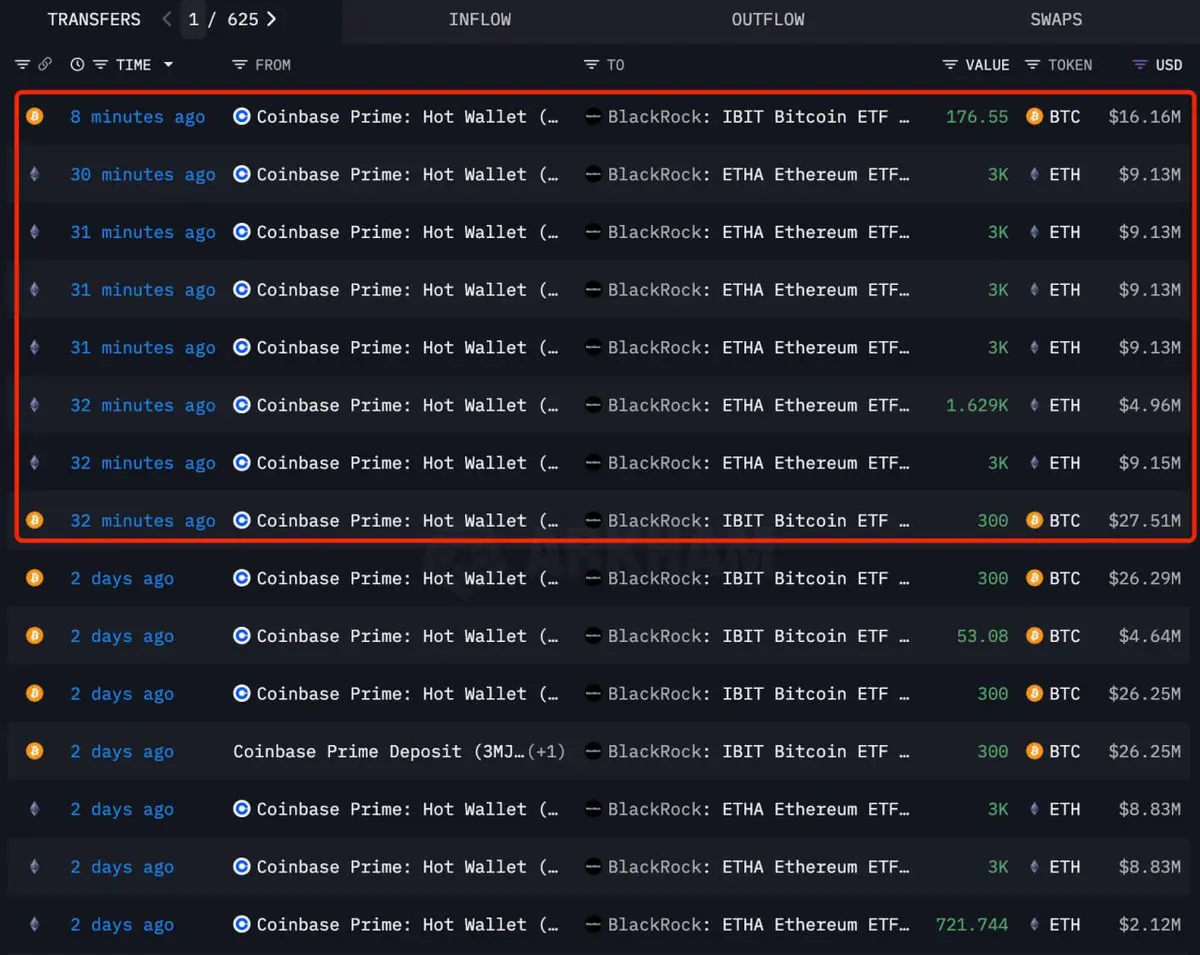The image size is (1200, 955).
Task: Open the TIME column filter icon
Action: pyautogui.click(x=100, y=65)
